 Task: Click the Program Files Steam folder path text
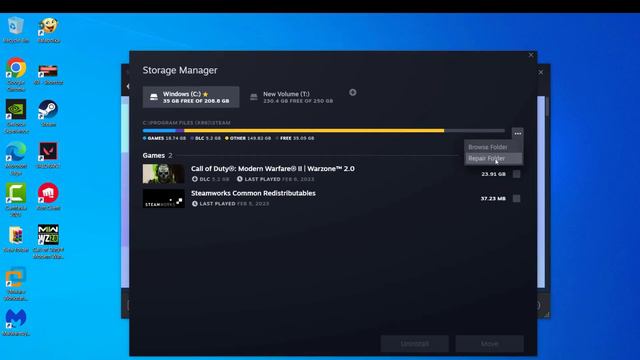[x=187, y=123]
